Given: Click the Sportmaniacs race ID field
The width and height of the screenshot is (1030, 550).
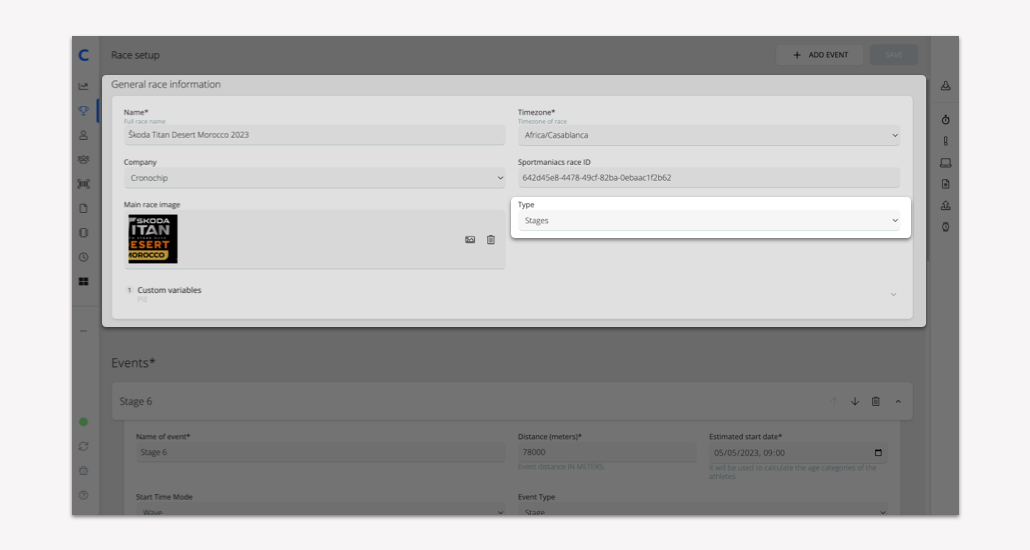Looking at the screenshot, I should (709, 178).
